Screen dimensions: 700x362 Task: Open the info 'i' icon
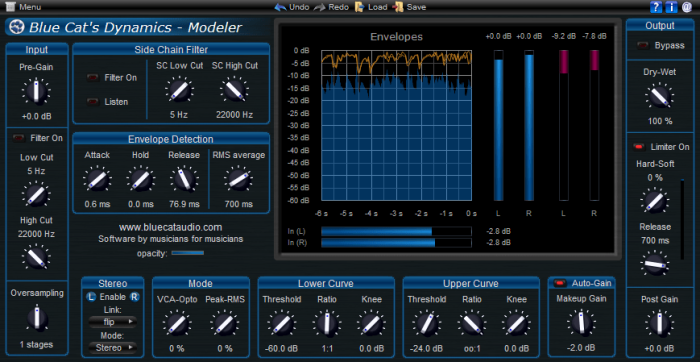(671, 7)
